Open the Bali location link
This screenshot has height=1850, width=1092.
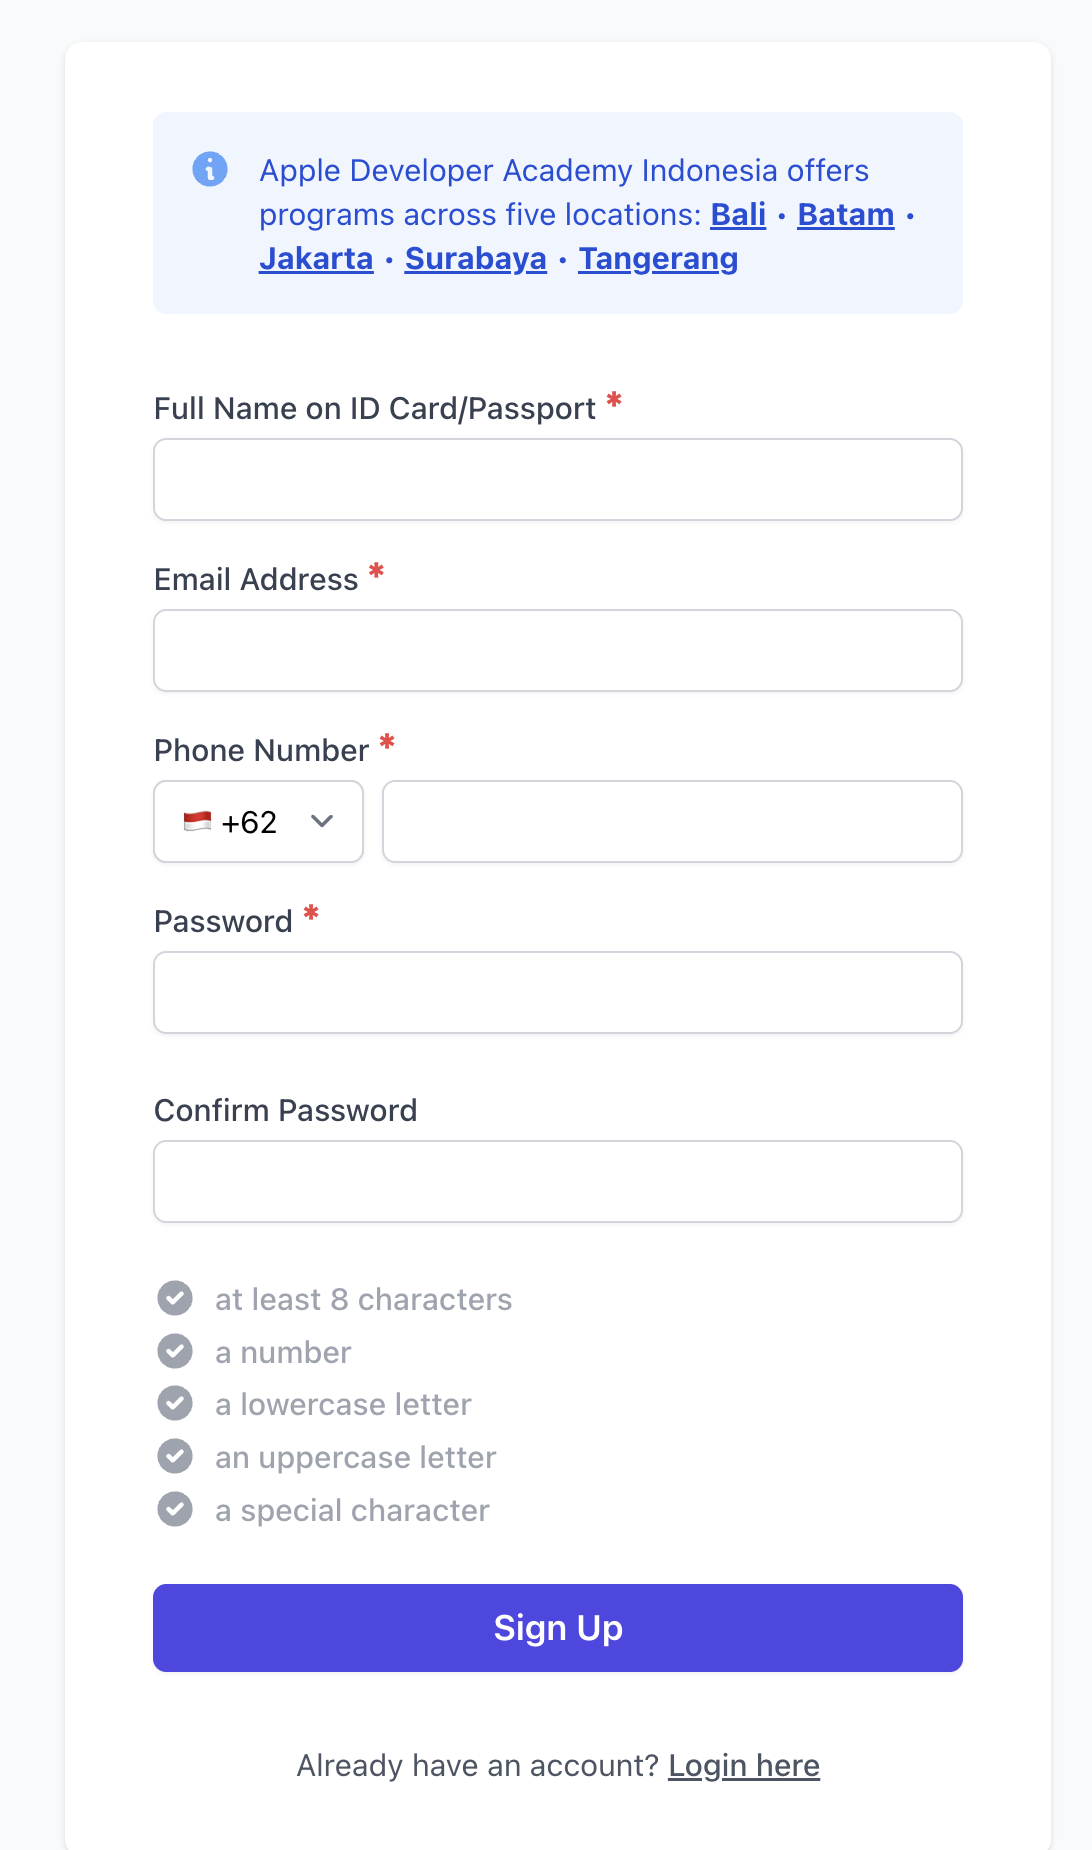737,214
